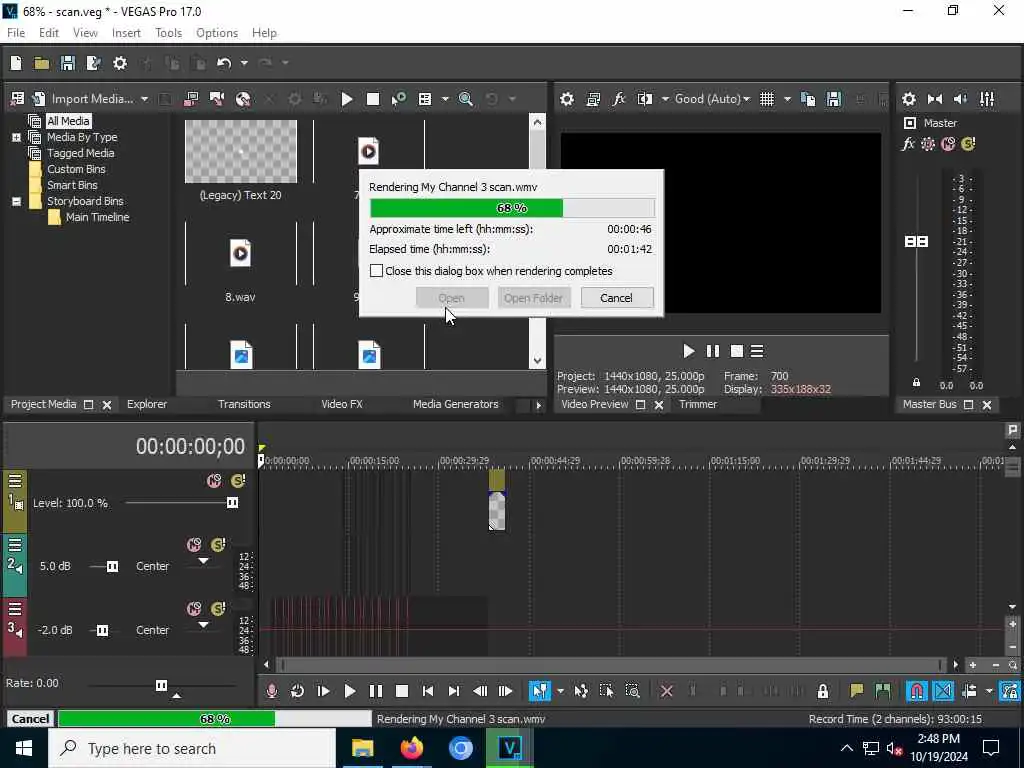Viewport: 1024px width, 768px height.
Task: Open Import Media dropdown arrow
Action: 144,99
